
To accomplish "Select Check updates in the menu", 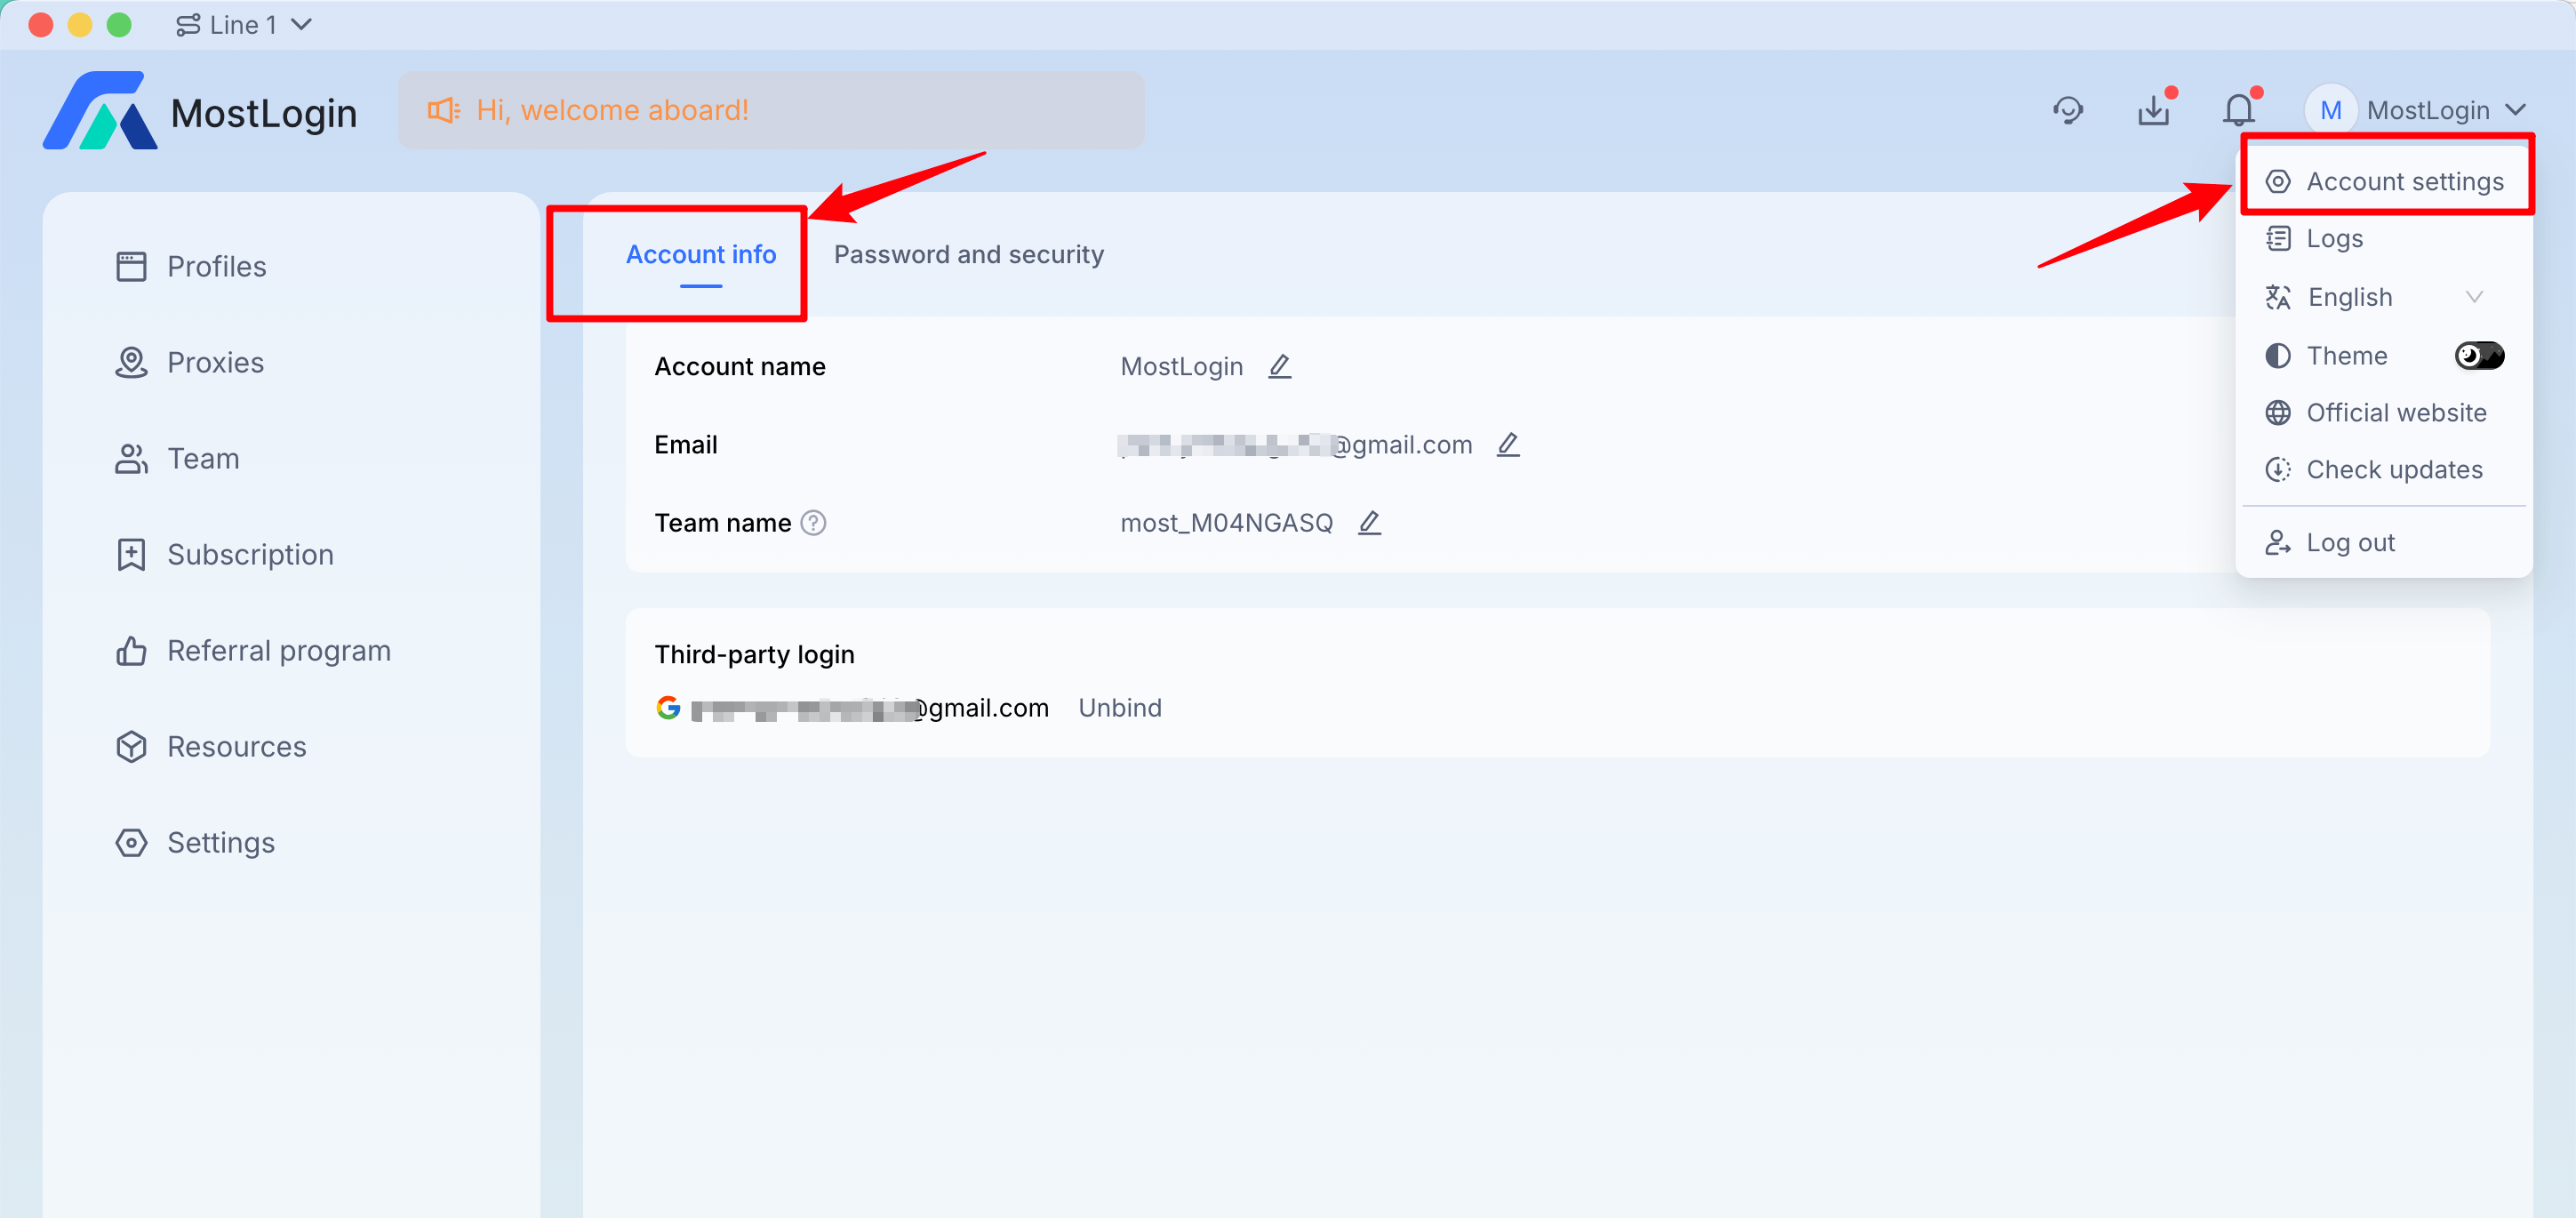I will (x=2386, y=469).
